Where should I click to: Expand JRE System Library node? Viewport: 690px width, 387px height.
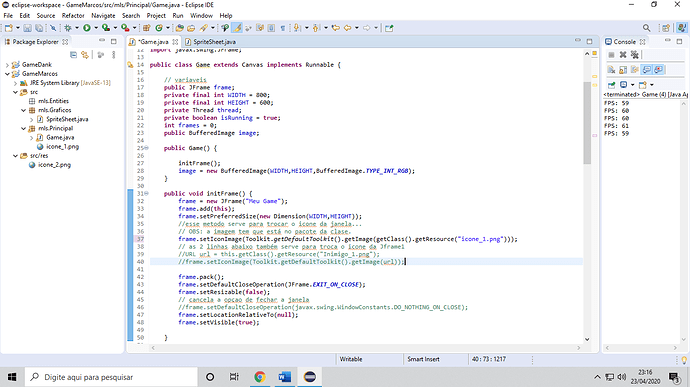15,83
